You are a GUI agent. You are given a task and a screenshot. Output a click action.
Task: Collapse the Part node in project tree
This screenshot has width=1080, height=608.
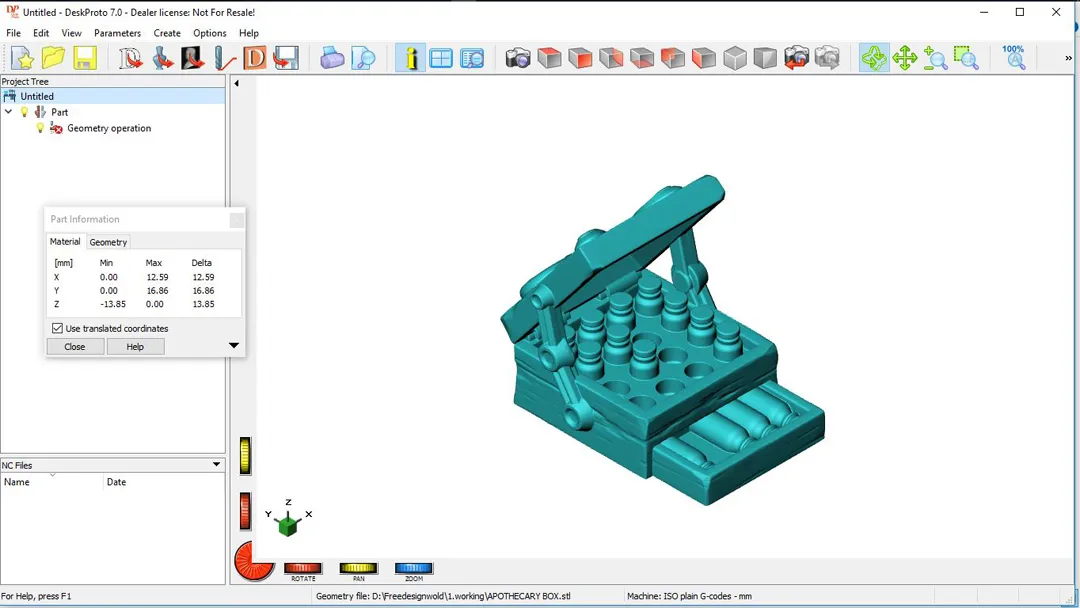pos(9,112)
